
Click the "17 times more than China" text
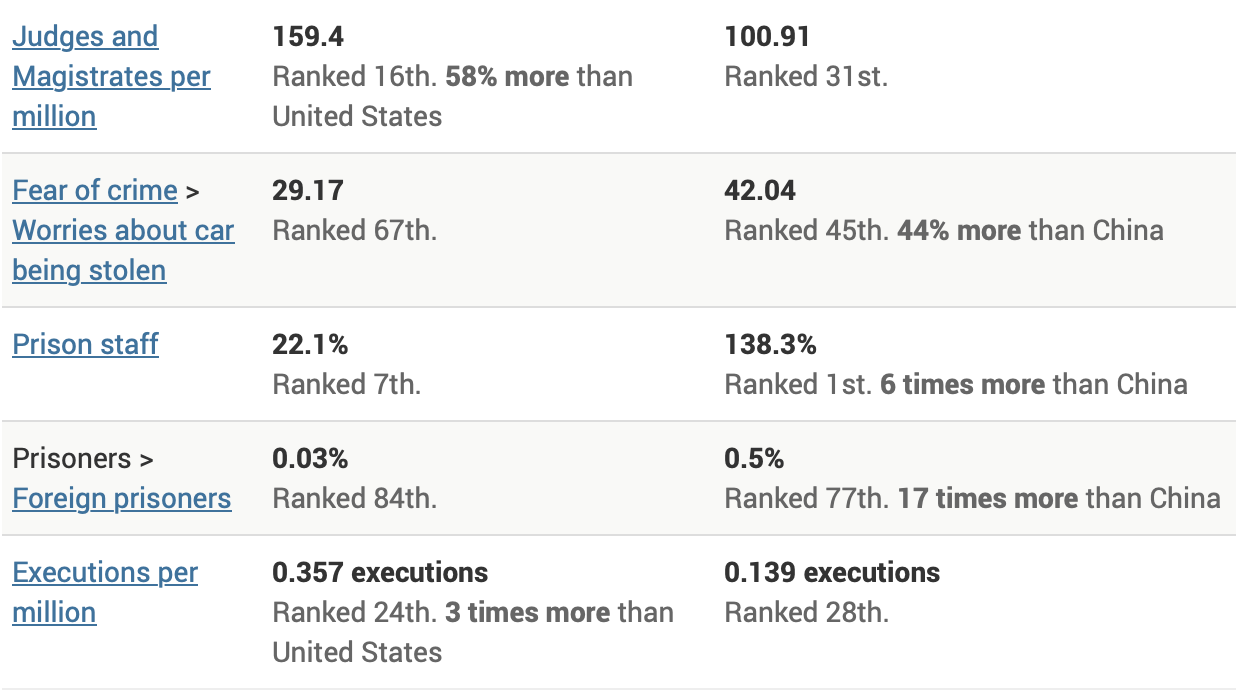point(1058,499)
